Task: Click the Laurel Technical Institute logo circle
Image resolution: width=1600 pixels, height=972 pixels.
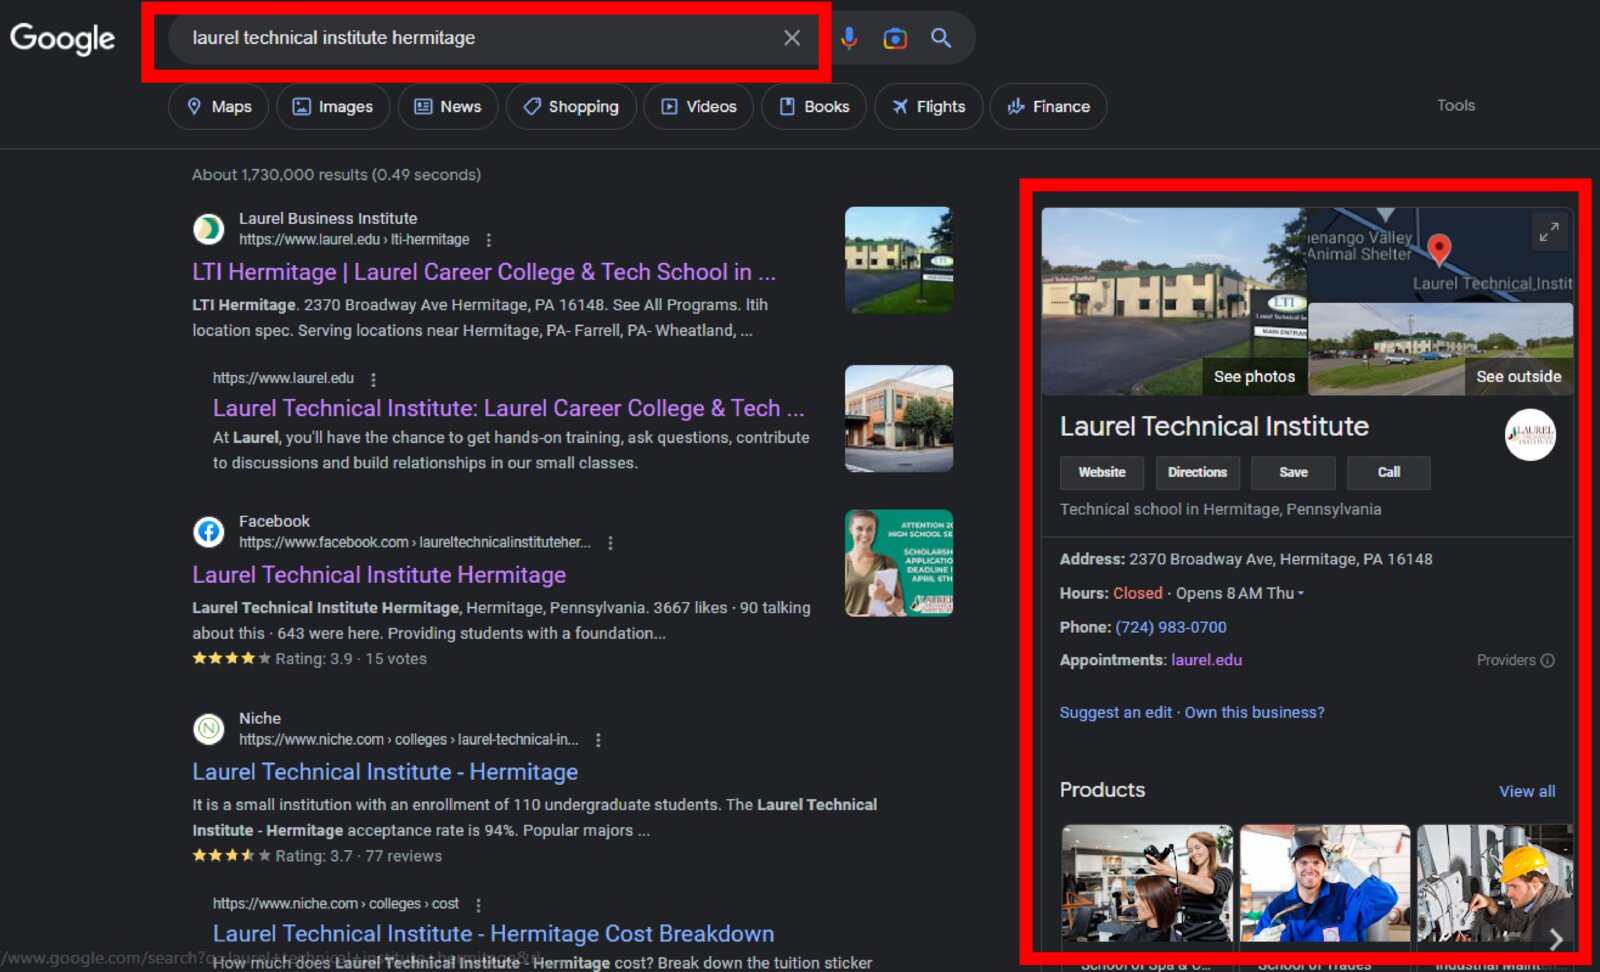Action: (1530, 434)
